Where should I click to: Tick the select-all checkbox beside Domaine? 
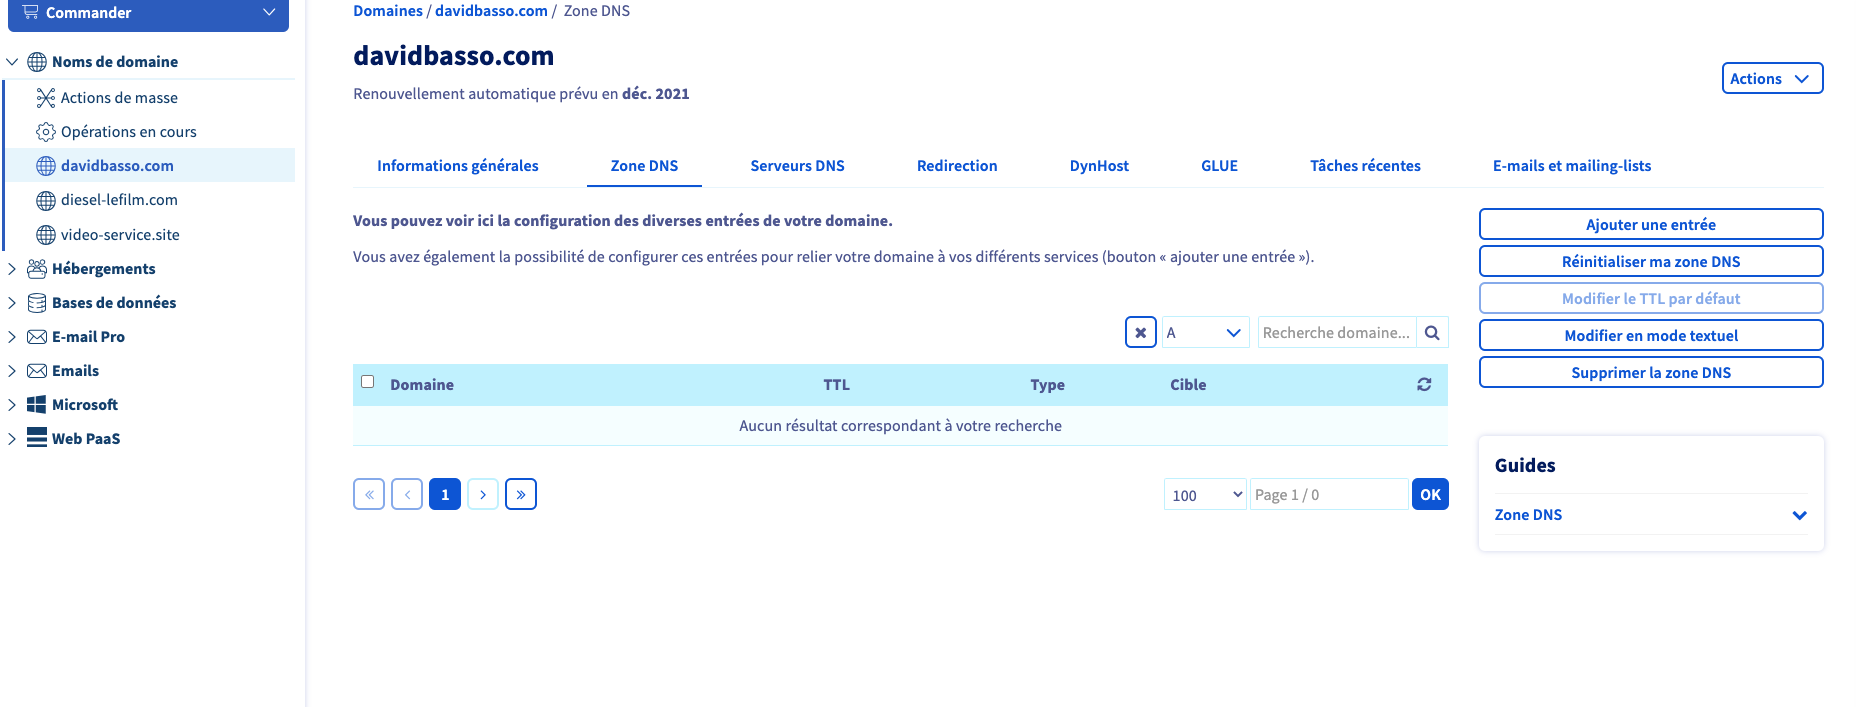tap(368, 382)
